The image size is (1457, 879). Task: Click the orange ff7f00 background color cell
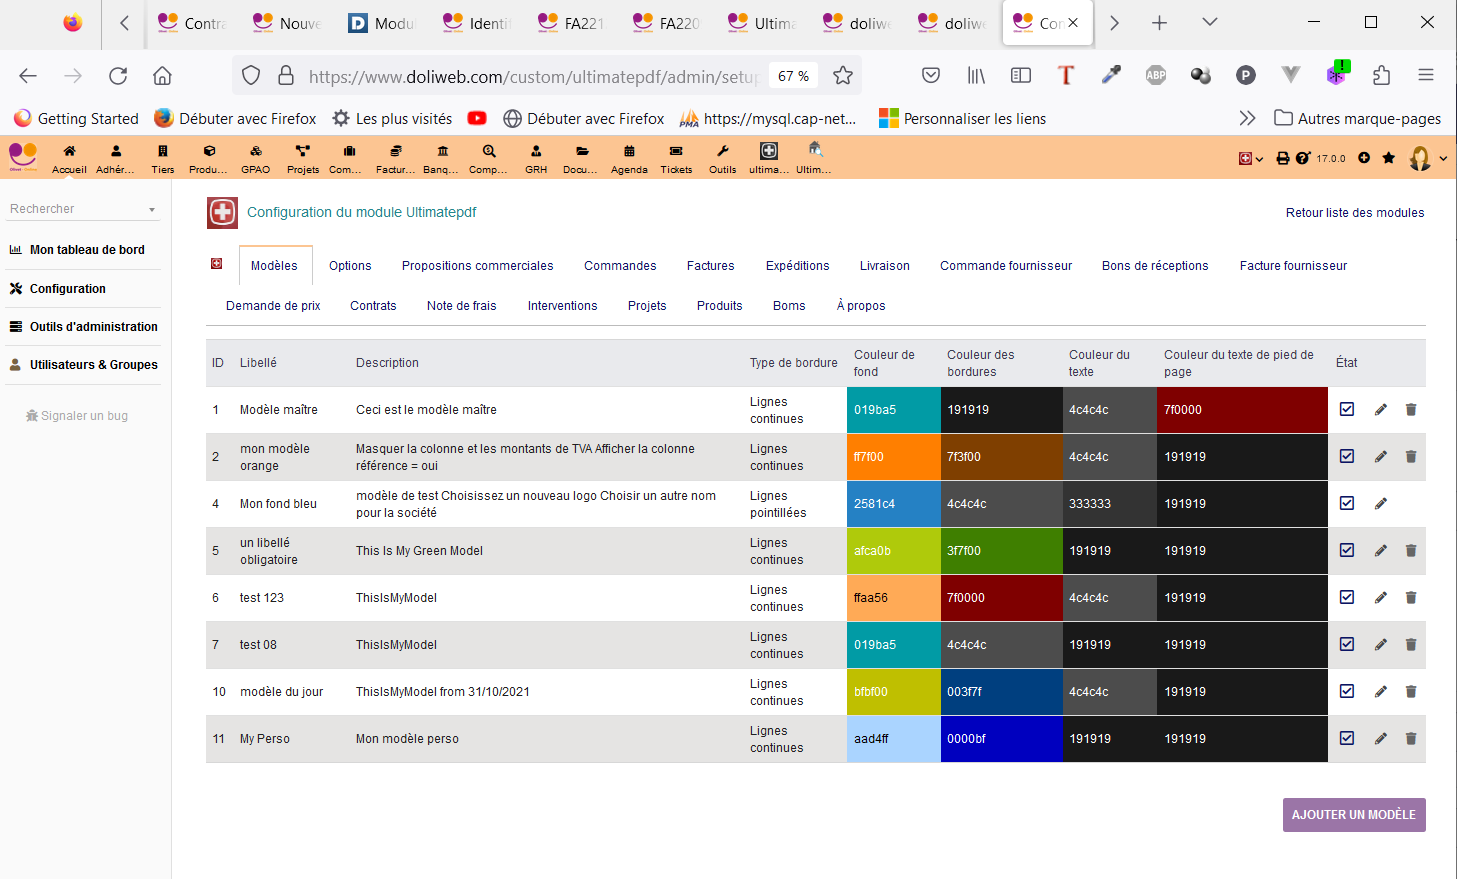(x=893, y=457)
